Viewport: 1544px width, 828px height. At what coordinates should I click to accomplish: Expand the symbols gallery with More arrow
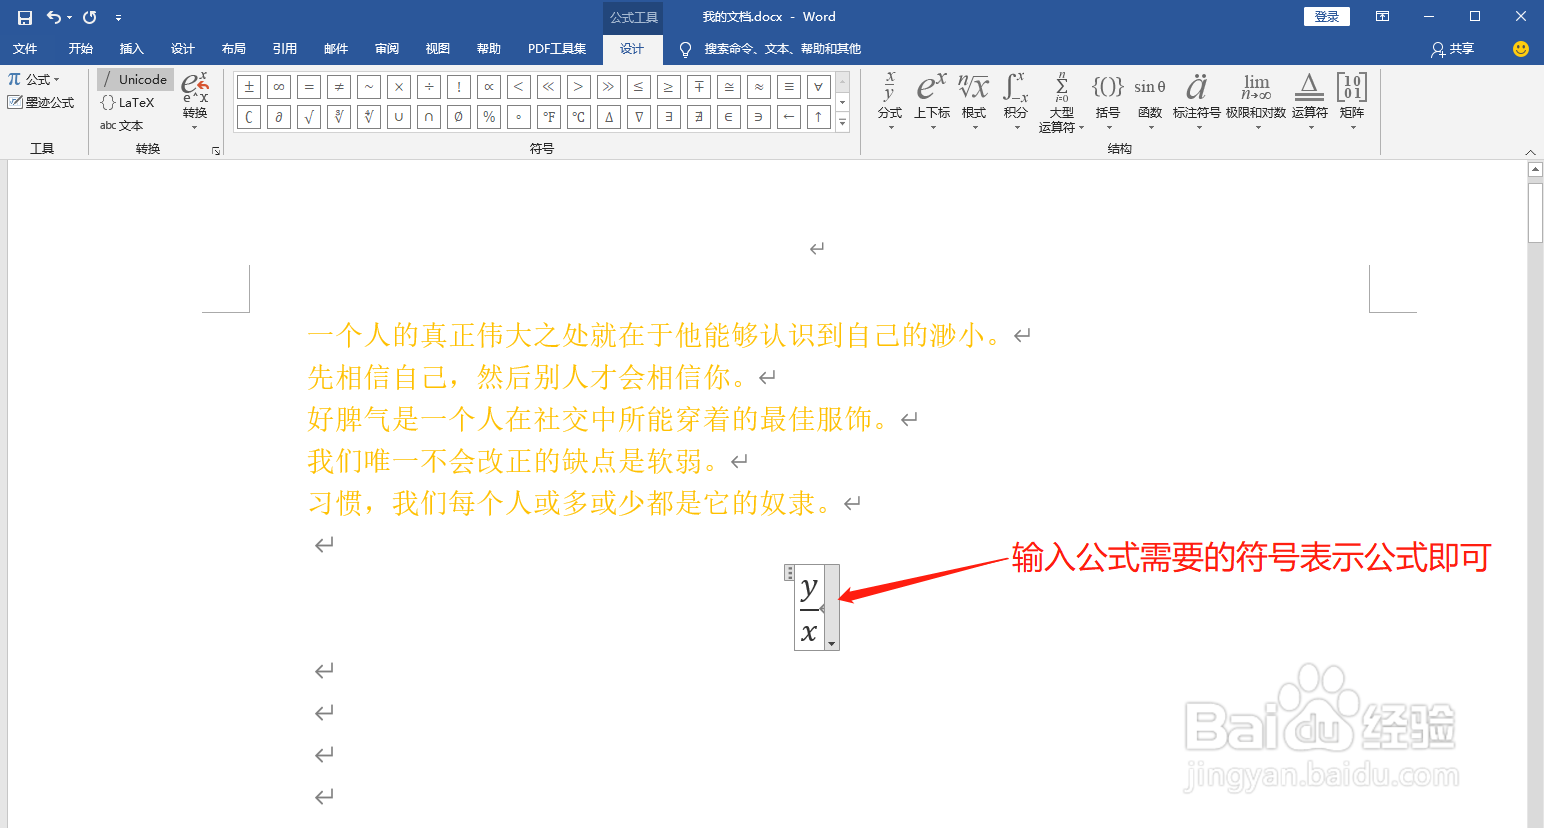842,122
